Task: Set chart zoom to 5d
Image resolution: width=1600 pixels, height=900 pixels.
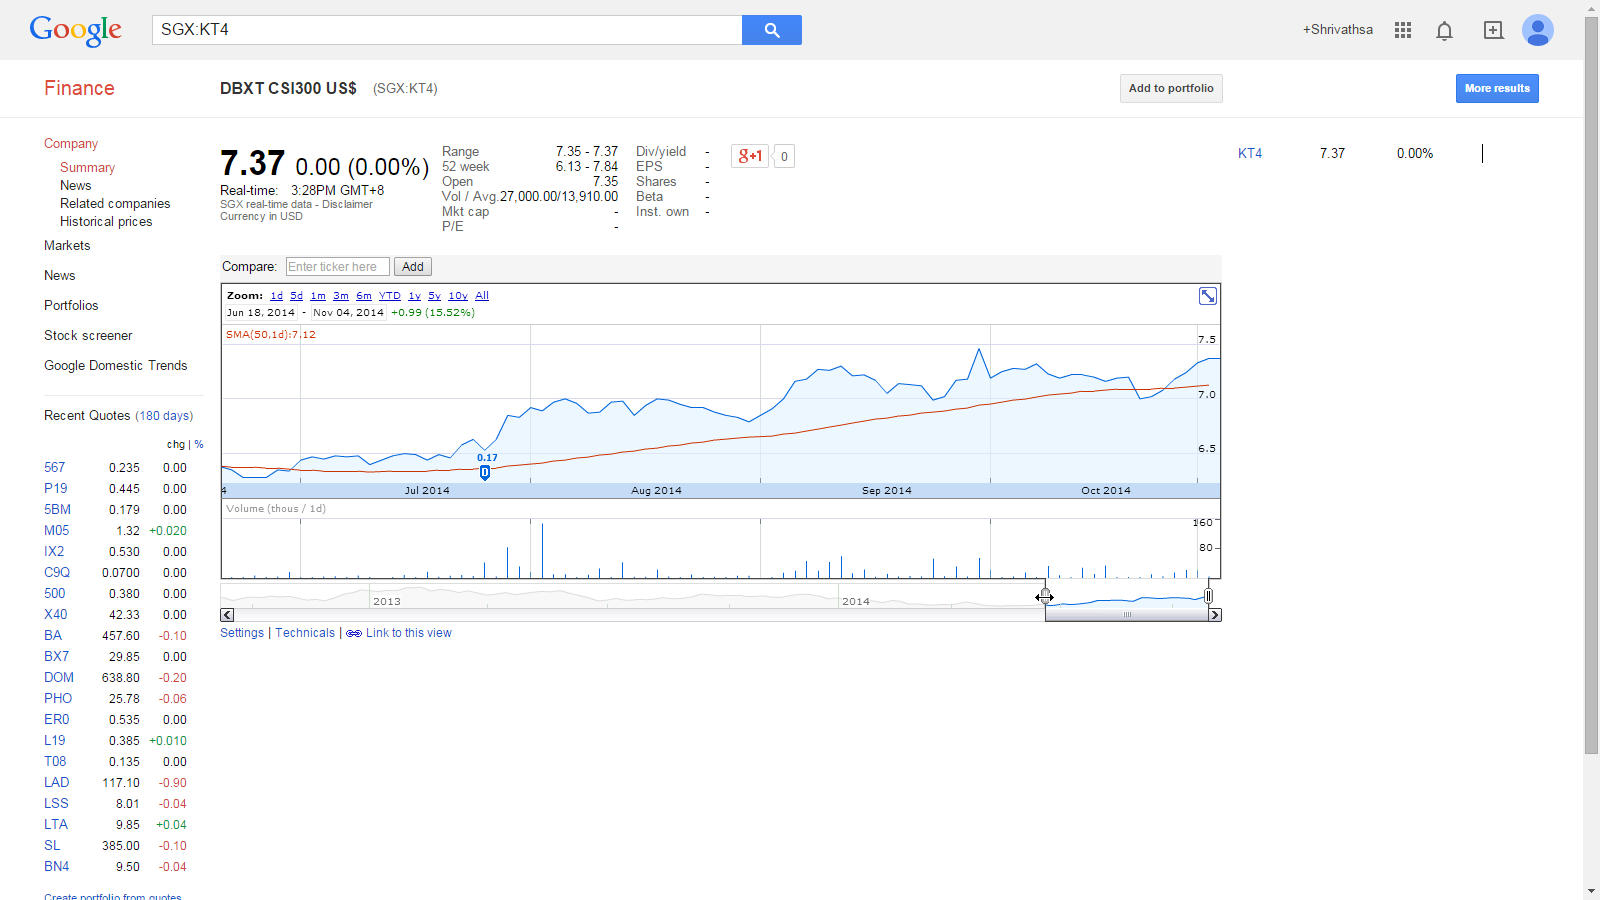Action: 296,296
